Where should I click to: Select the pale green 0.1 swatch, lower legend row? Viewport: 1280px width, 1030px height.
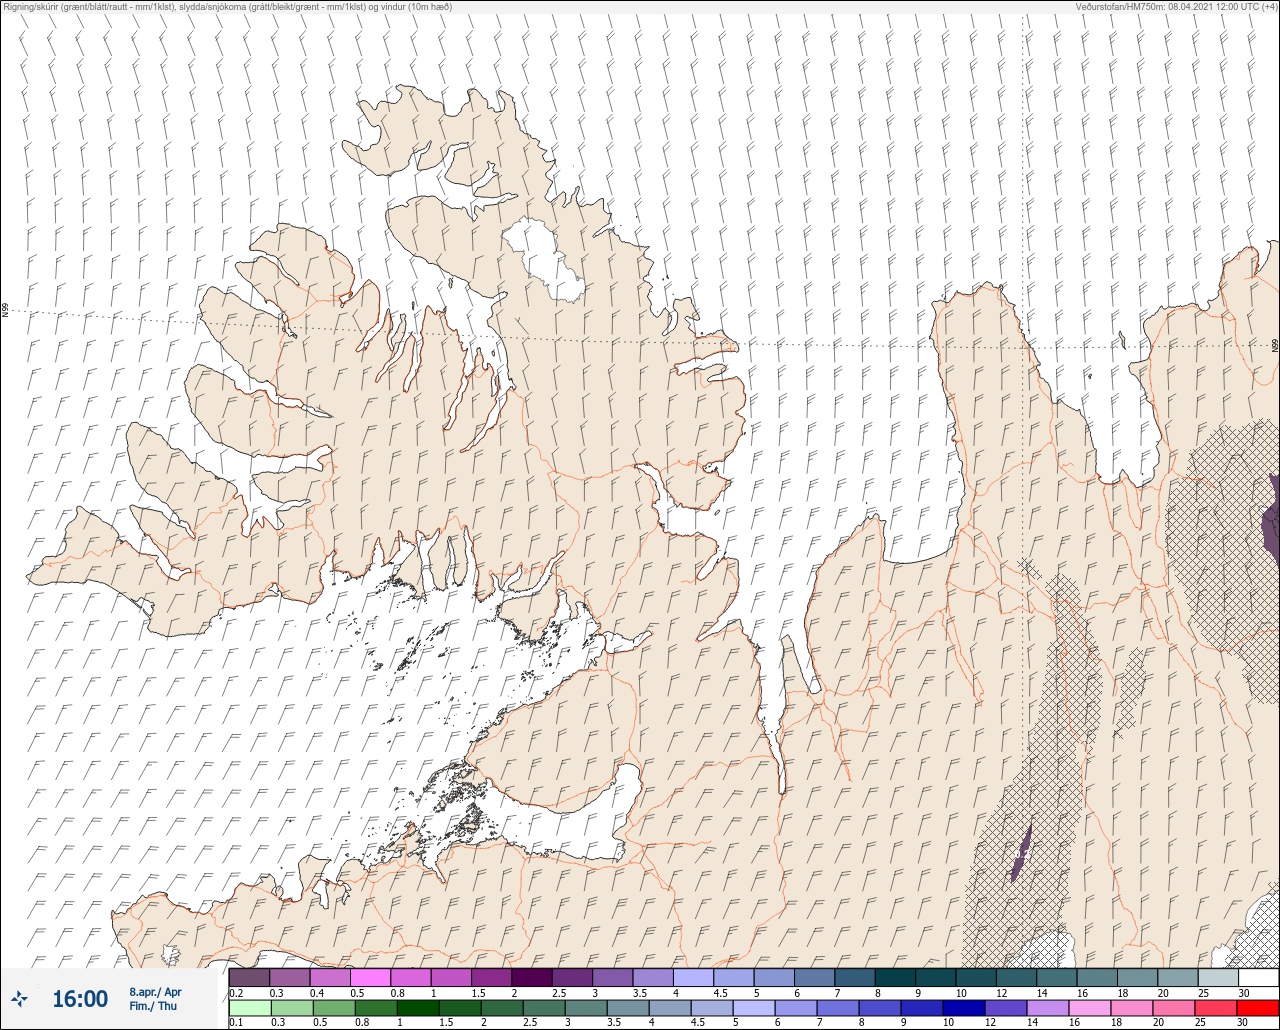(x=249, y=1007)
